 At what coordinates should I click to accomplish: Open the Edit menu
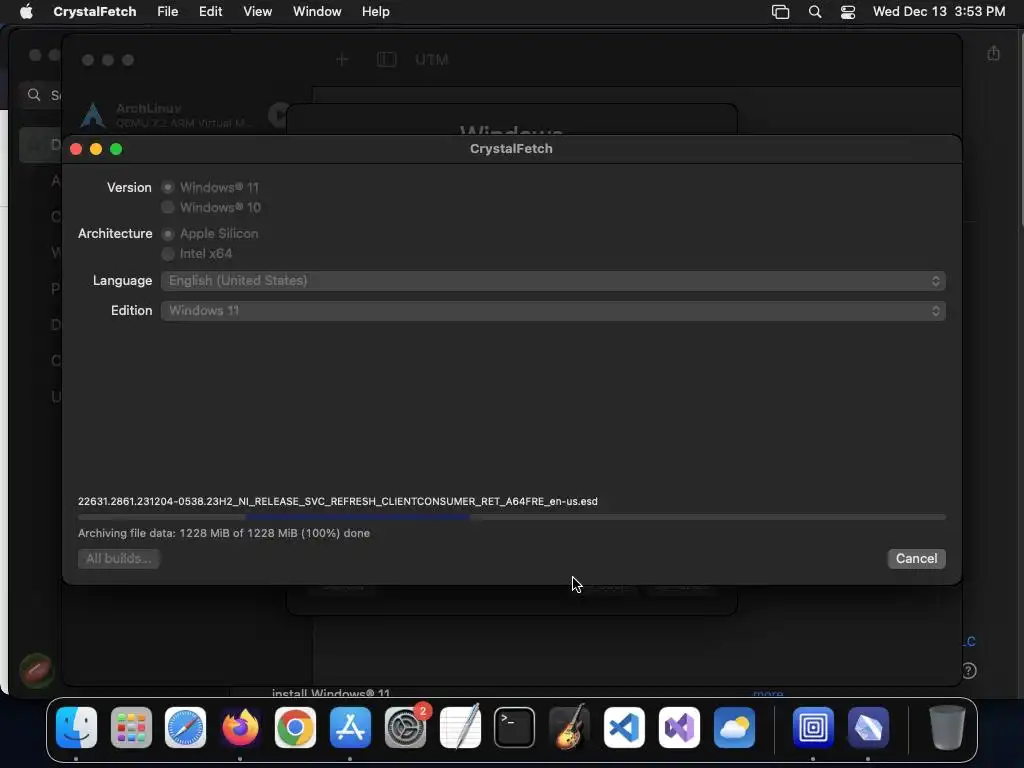210,12
